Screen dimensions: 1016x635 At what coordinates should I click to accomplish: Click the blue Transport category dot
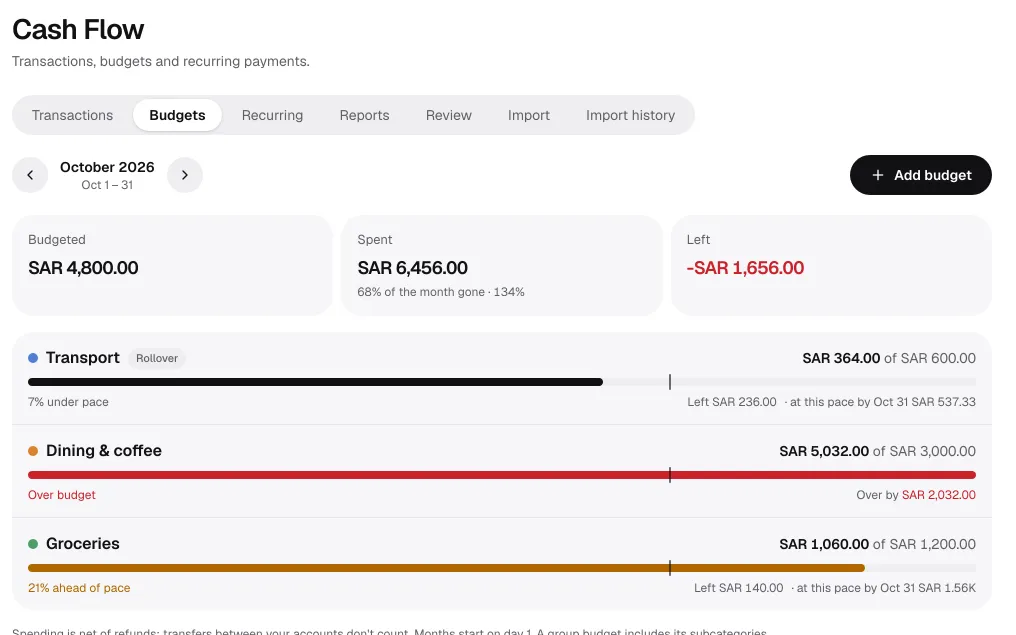click(33, 358)
